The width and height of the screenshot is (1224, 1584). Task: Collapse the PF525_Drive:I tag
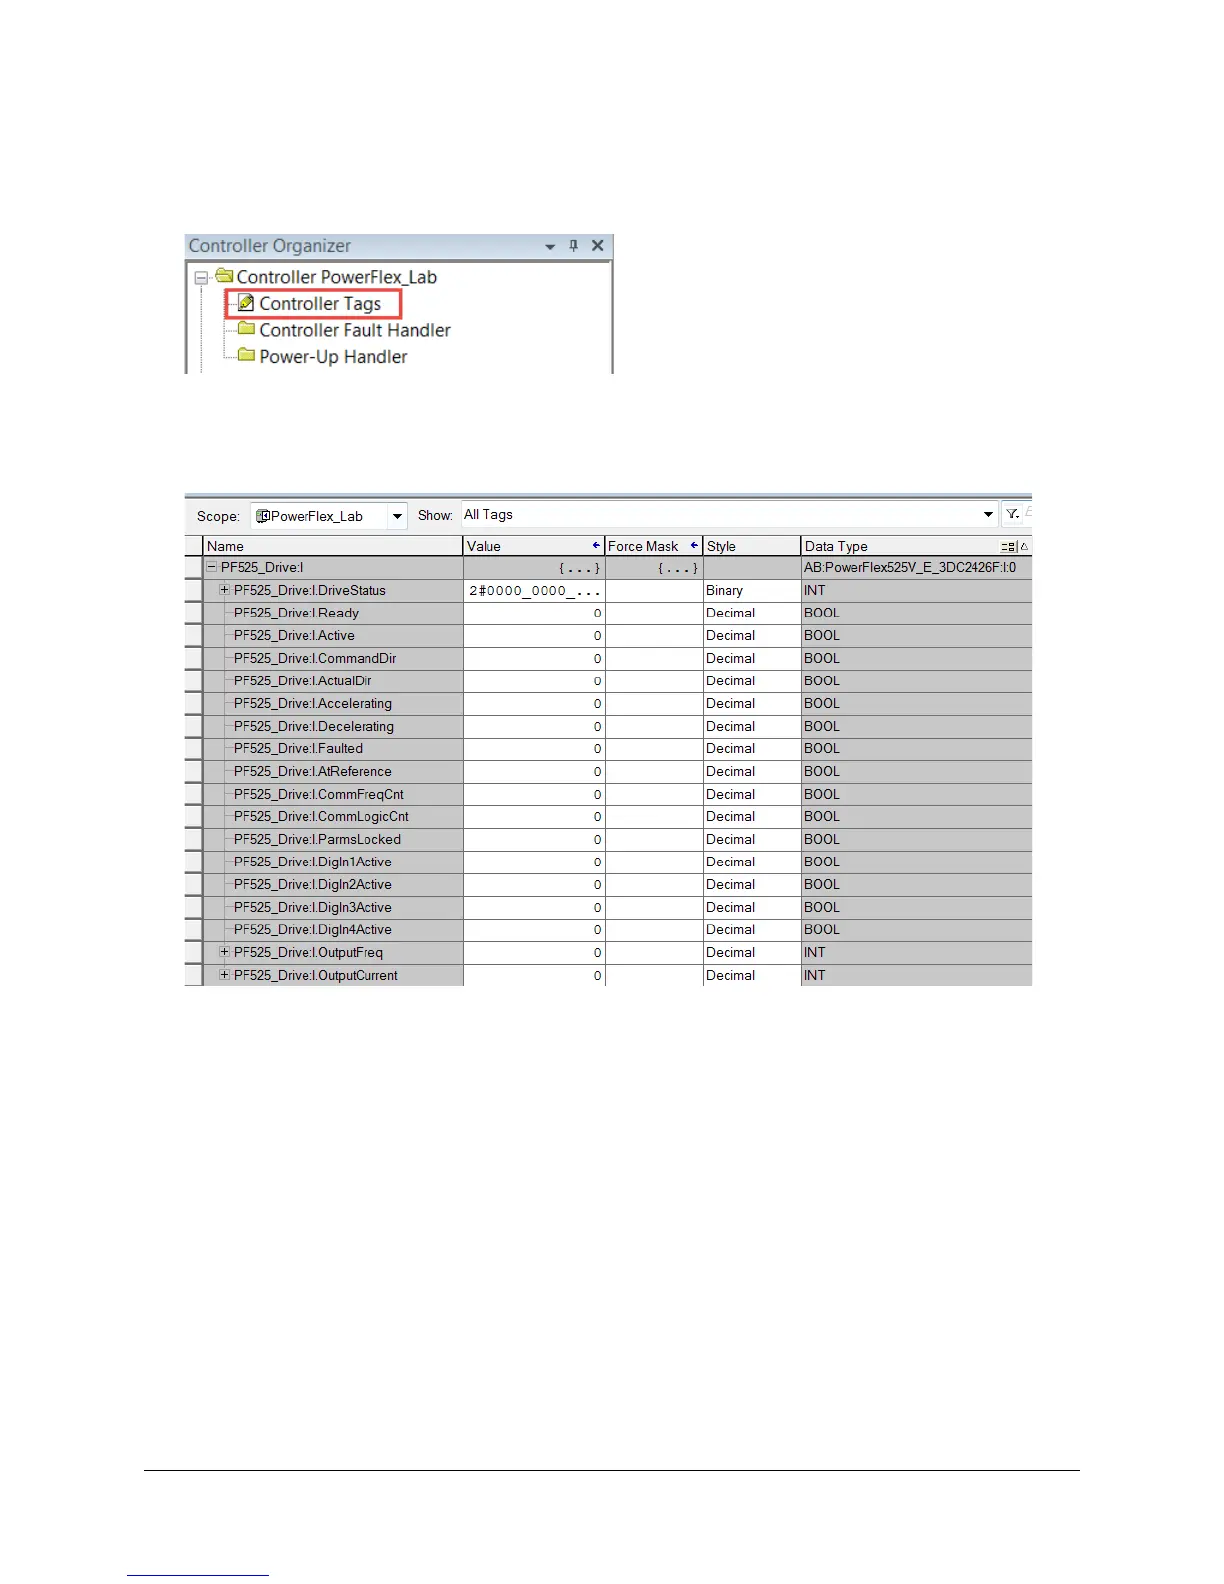[212, 567]
